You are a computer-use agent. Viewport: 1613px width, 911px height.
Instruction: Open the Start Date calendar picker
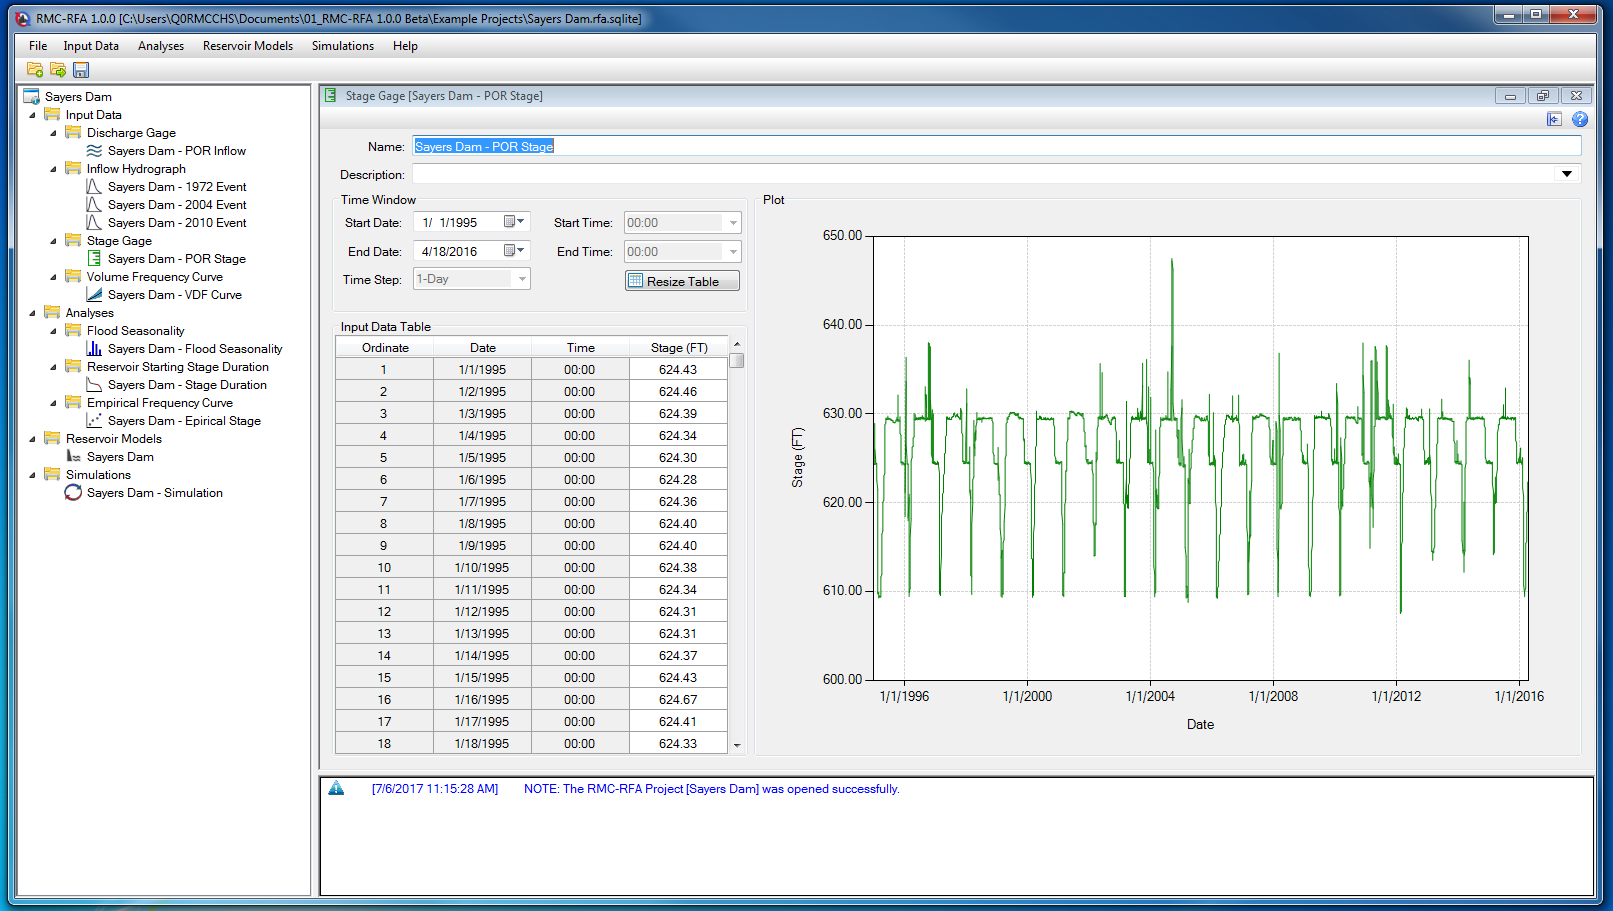point(513,222)
